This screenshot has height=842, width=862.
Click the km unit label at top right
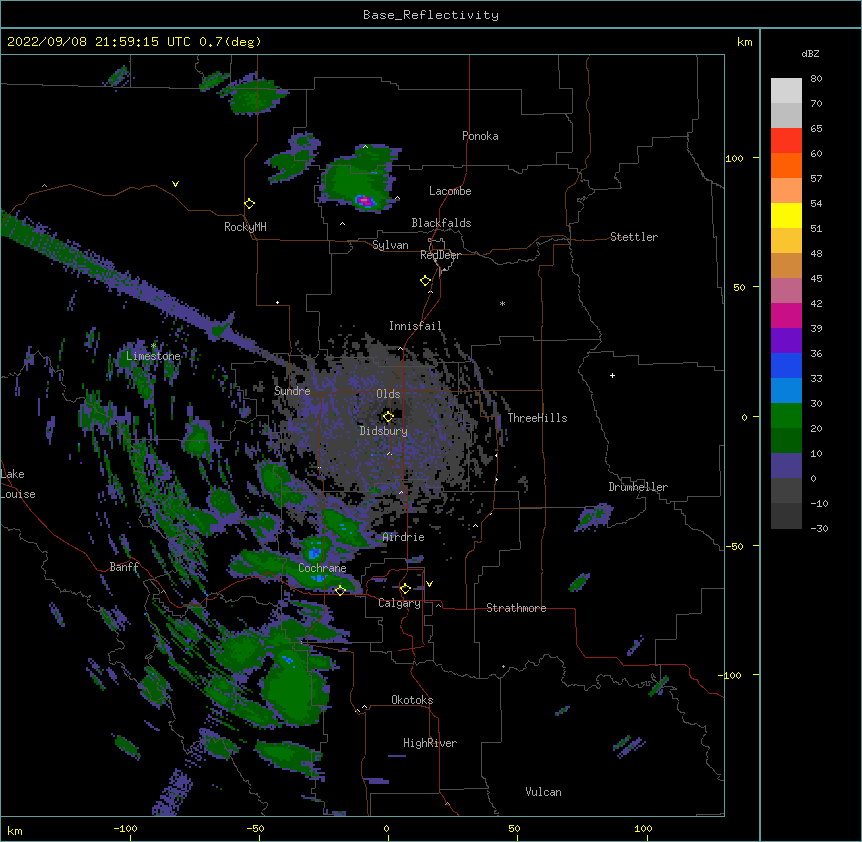coord(745,42)
